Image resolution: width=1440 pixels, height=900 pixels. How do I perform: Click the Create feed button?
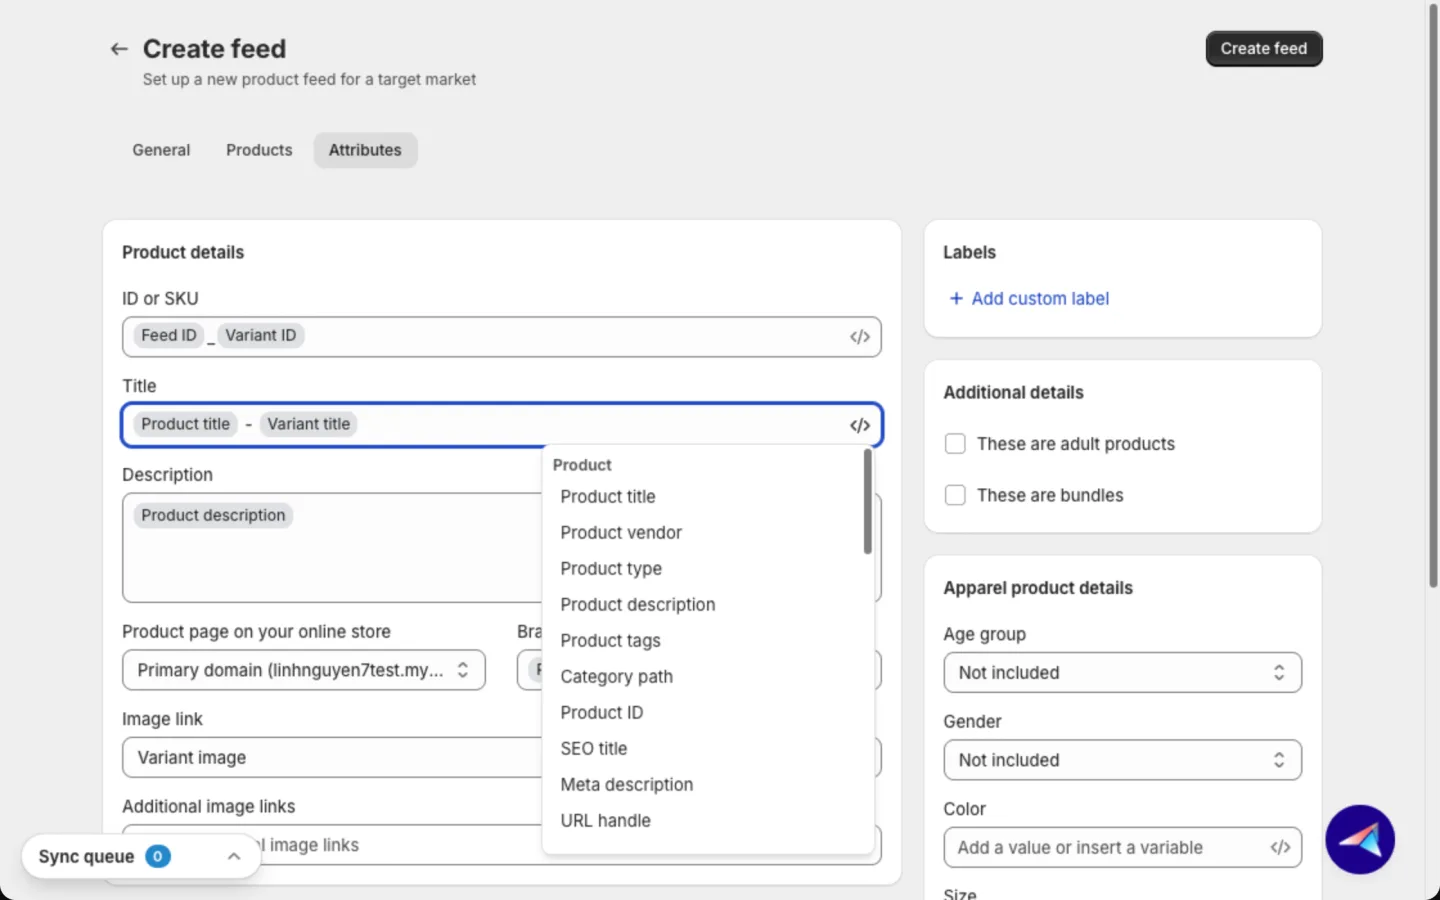coord(1264,49)
